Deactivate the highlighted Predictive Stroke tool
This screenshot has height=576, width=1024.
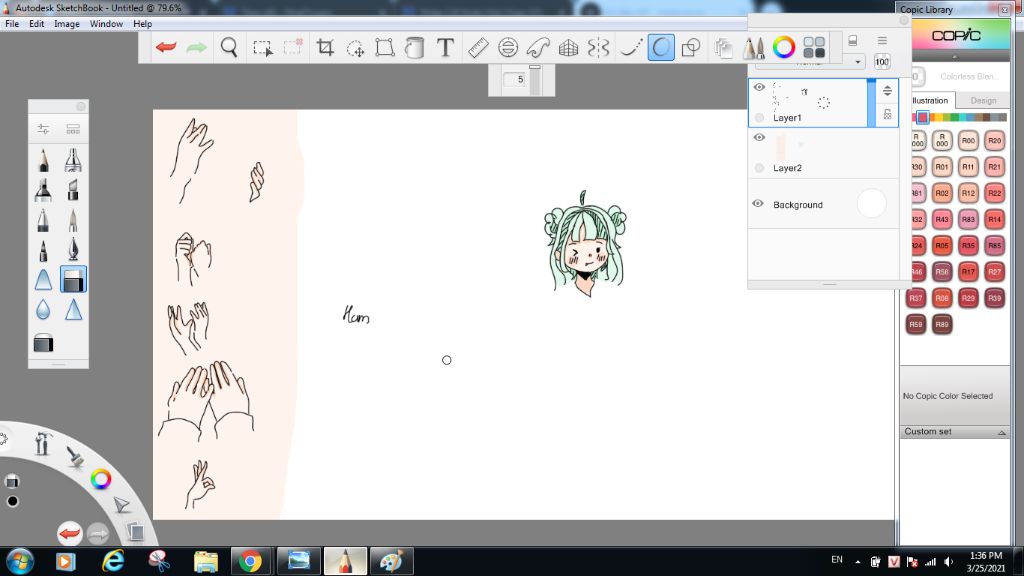[x=661, y=47]
